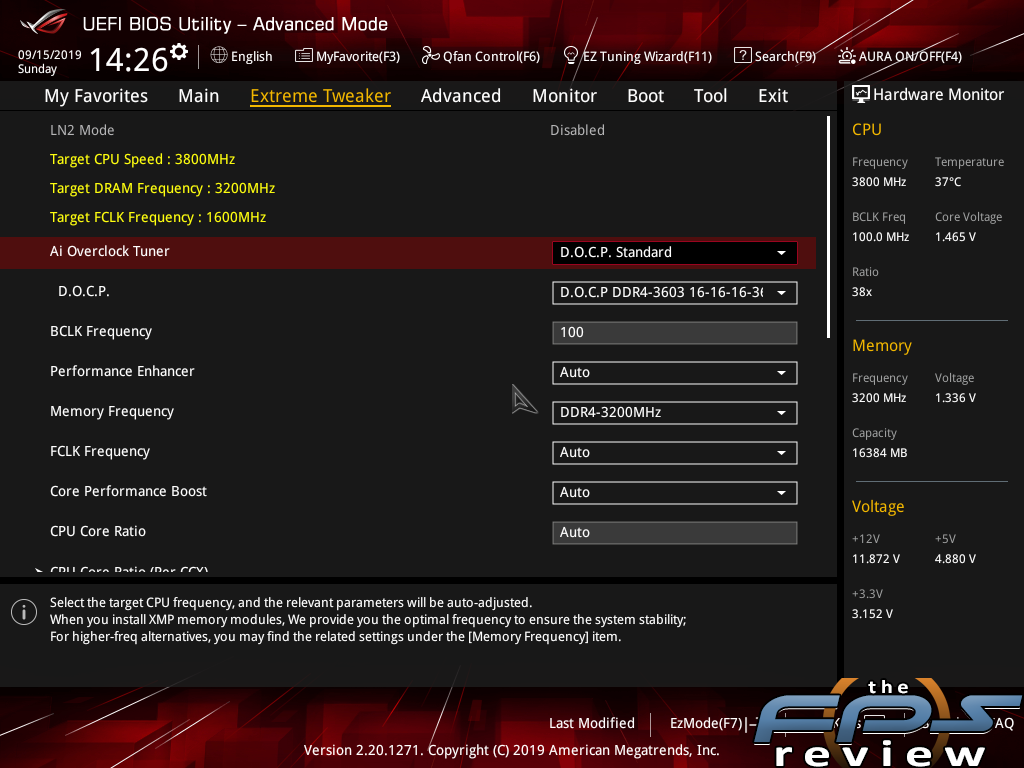Open the Advanced tab

click(x=460, y=95)
